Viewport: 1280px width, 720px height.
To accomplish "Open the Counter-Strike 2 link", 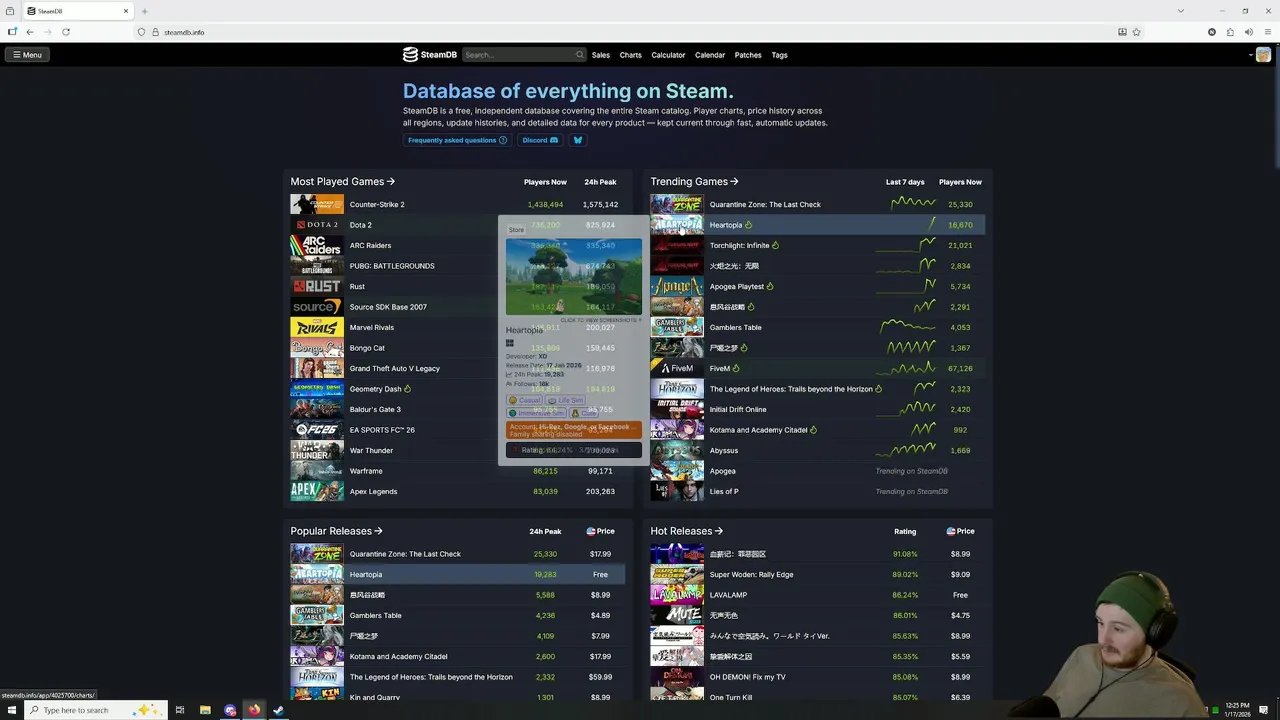I will coord(377,204).
